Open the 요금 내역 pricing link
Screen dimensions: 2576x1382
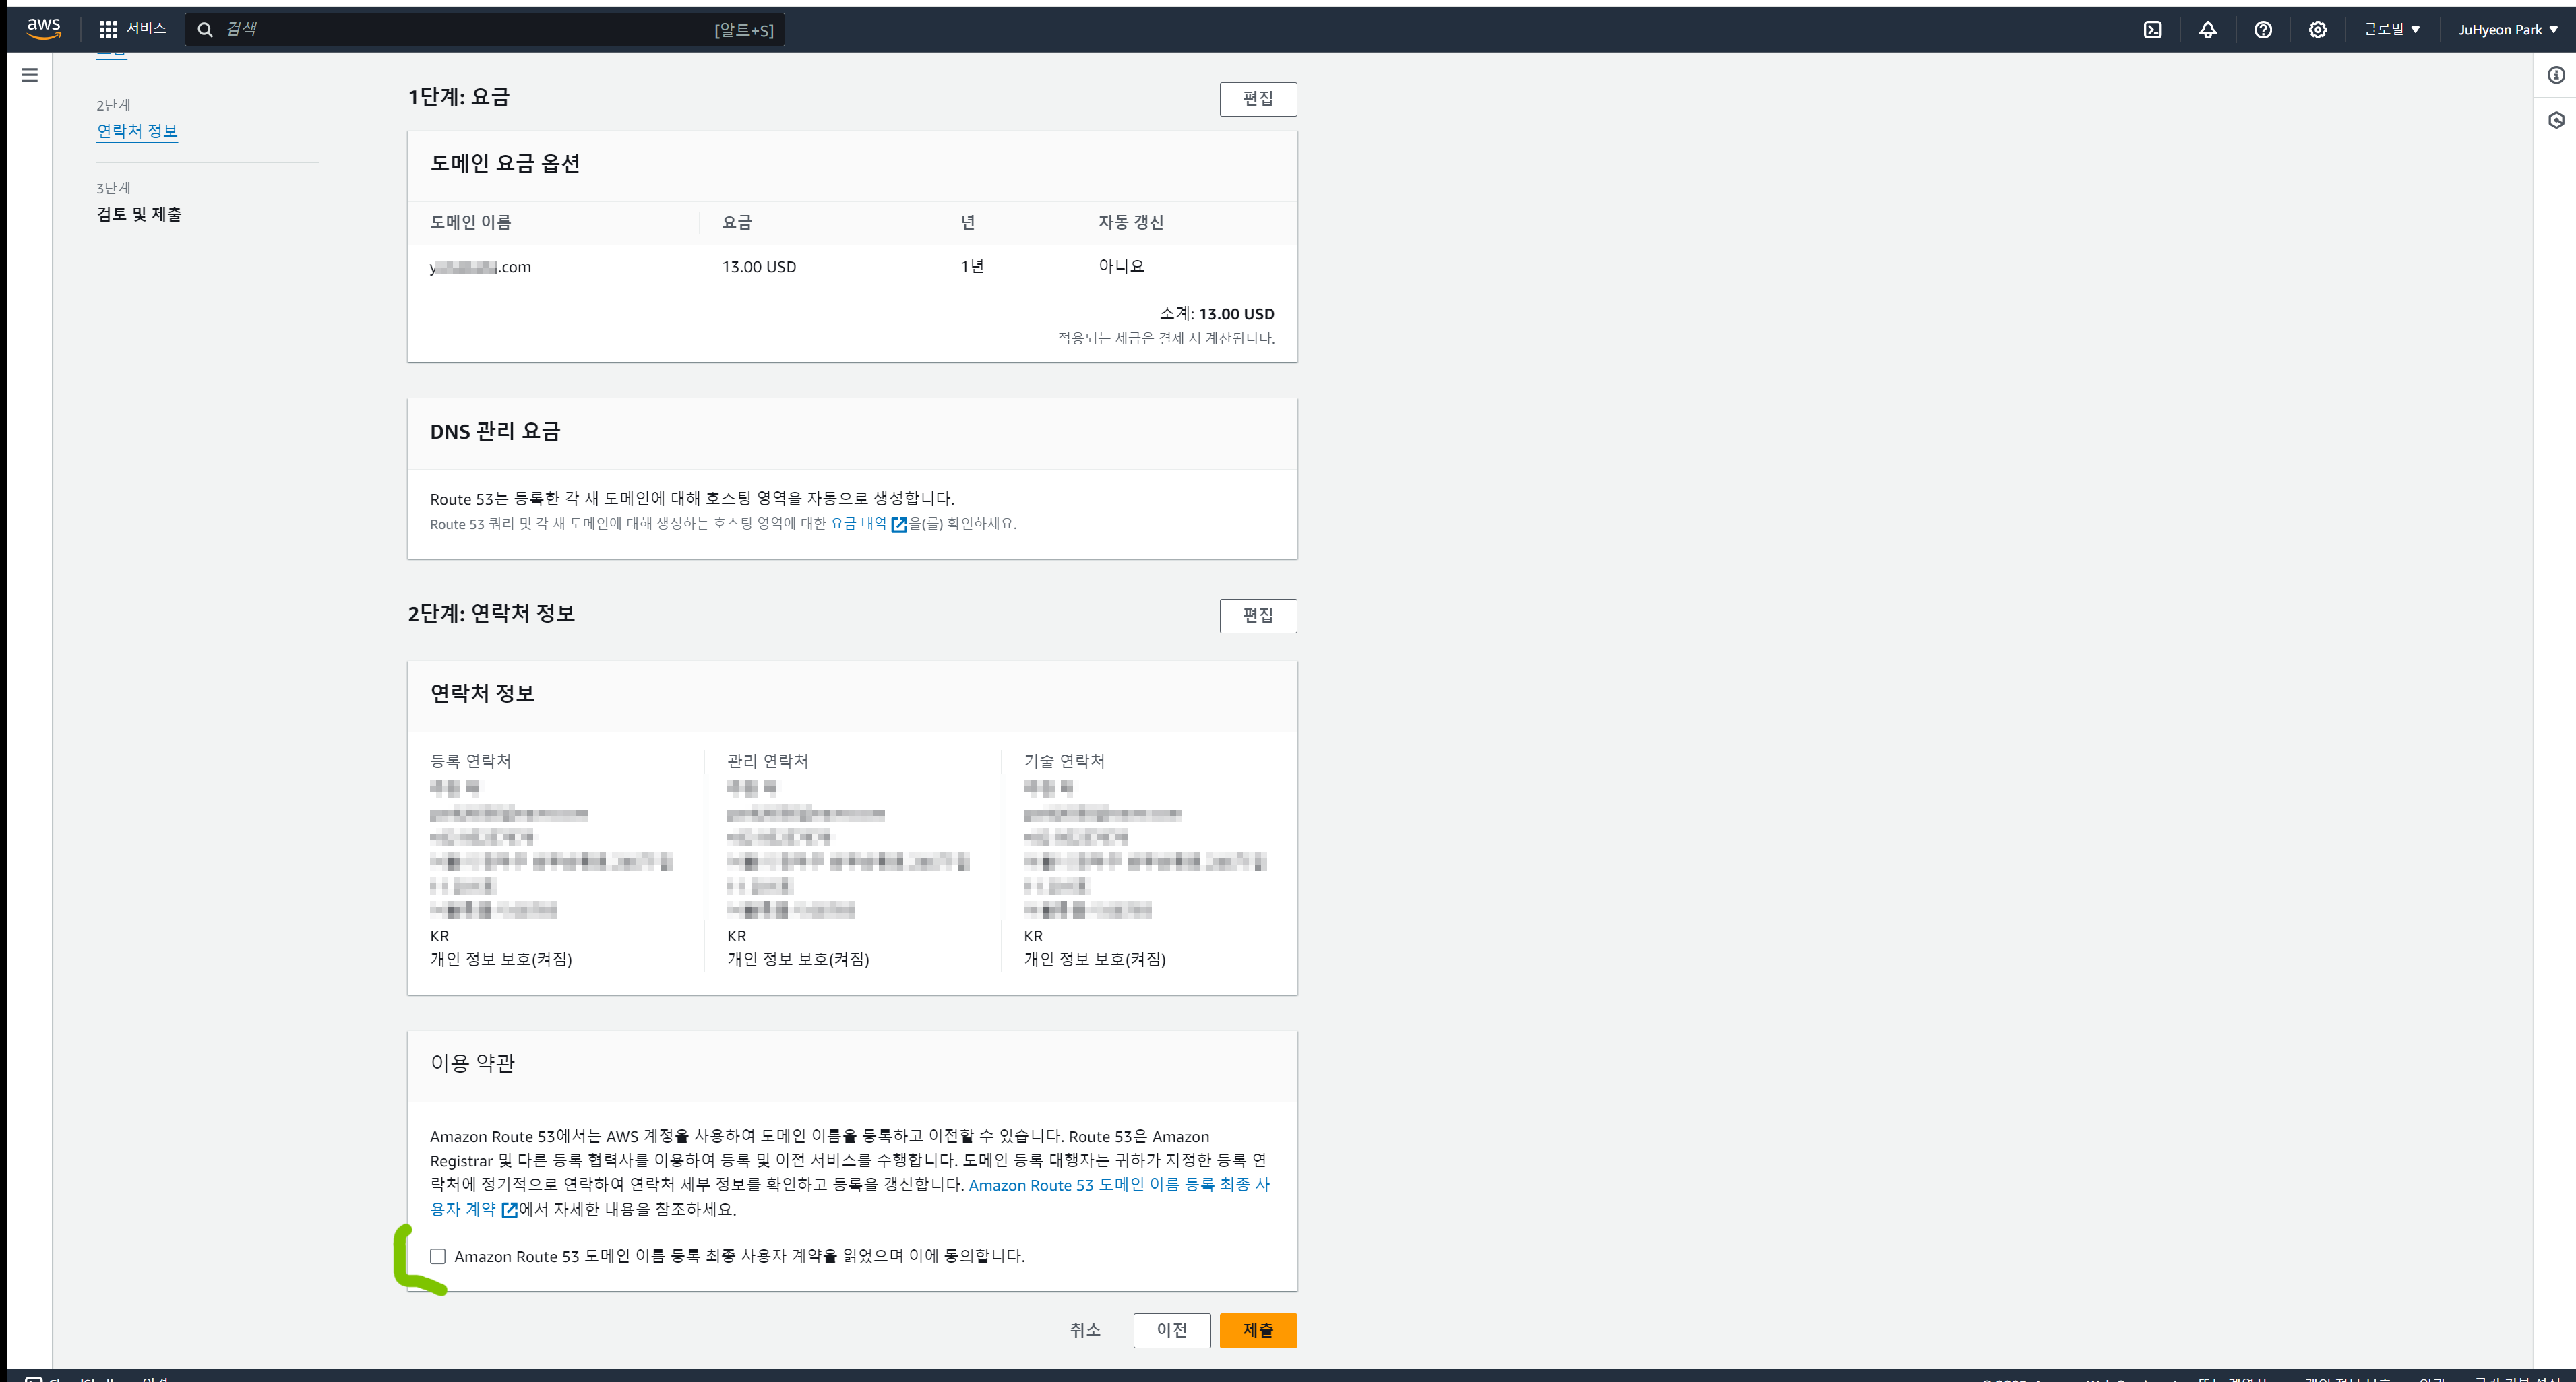pos(859,523)
